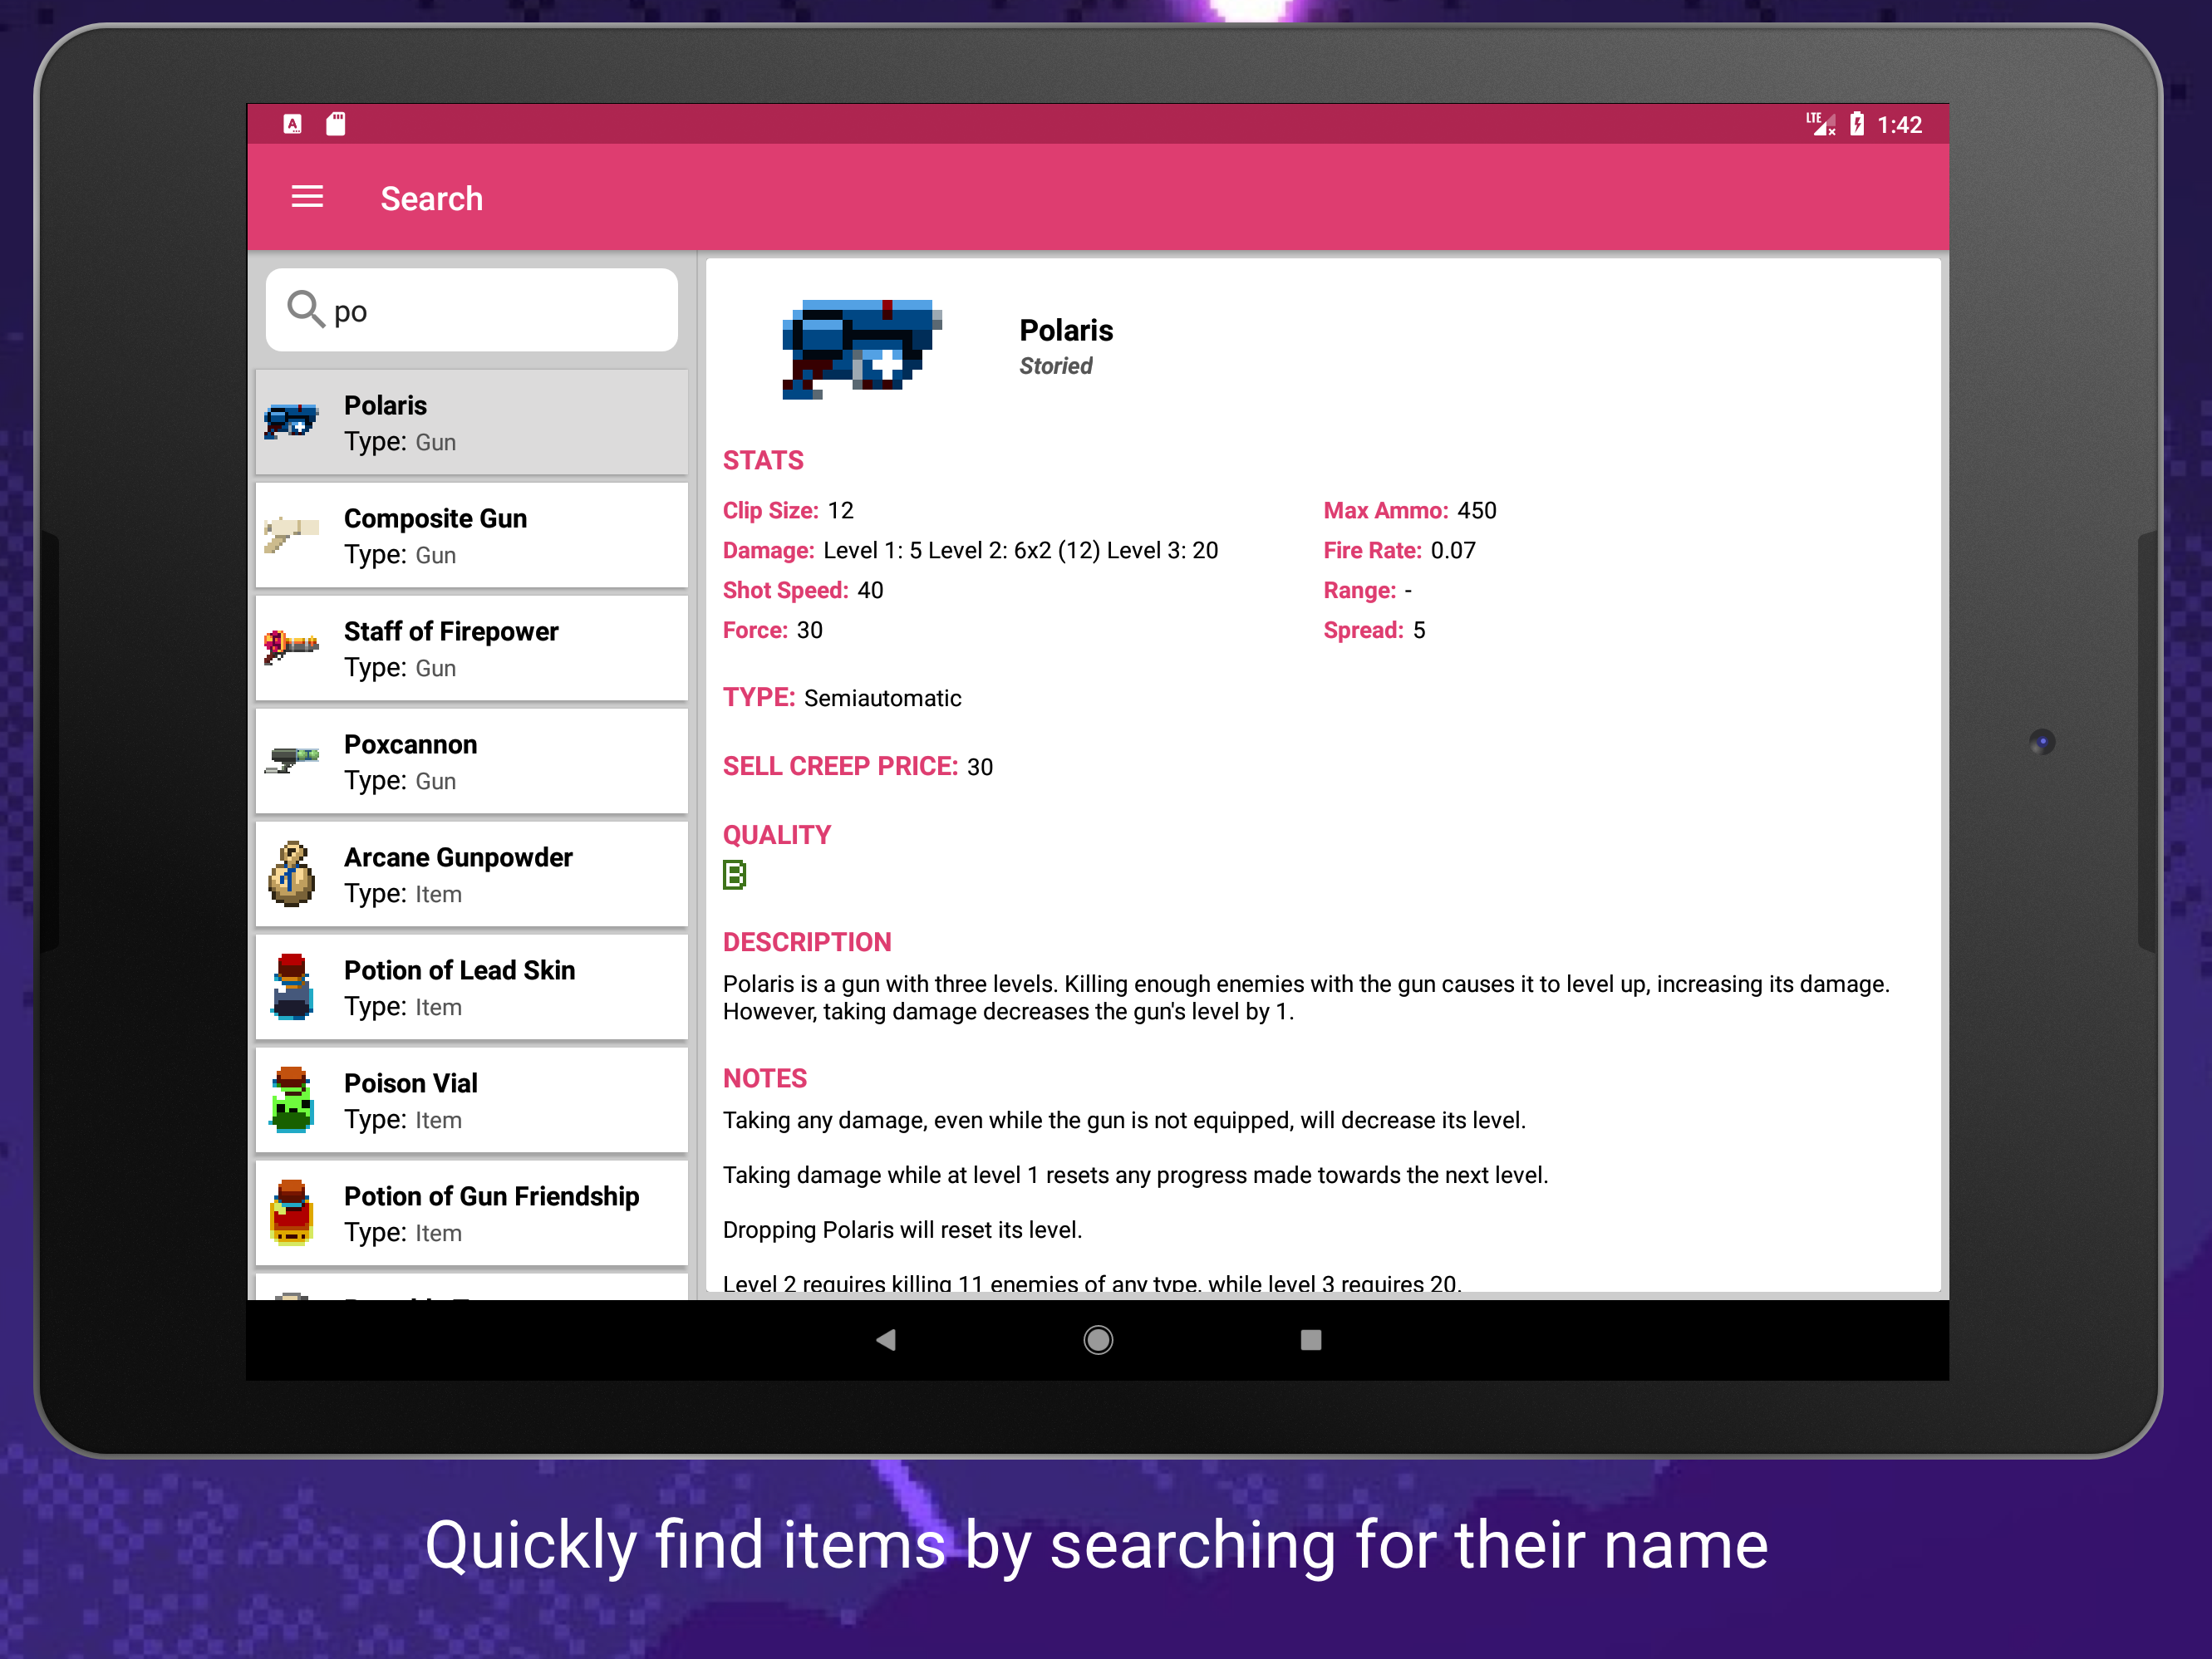Click the LTE signal status icon

pyautogui.click(x=1820, y=124)
